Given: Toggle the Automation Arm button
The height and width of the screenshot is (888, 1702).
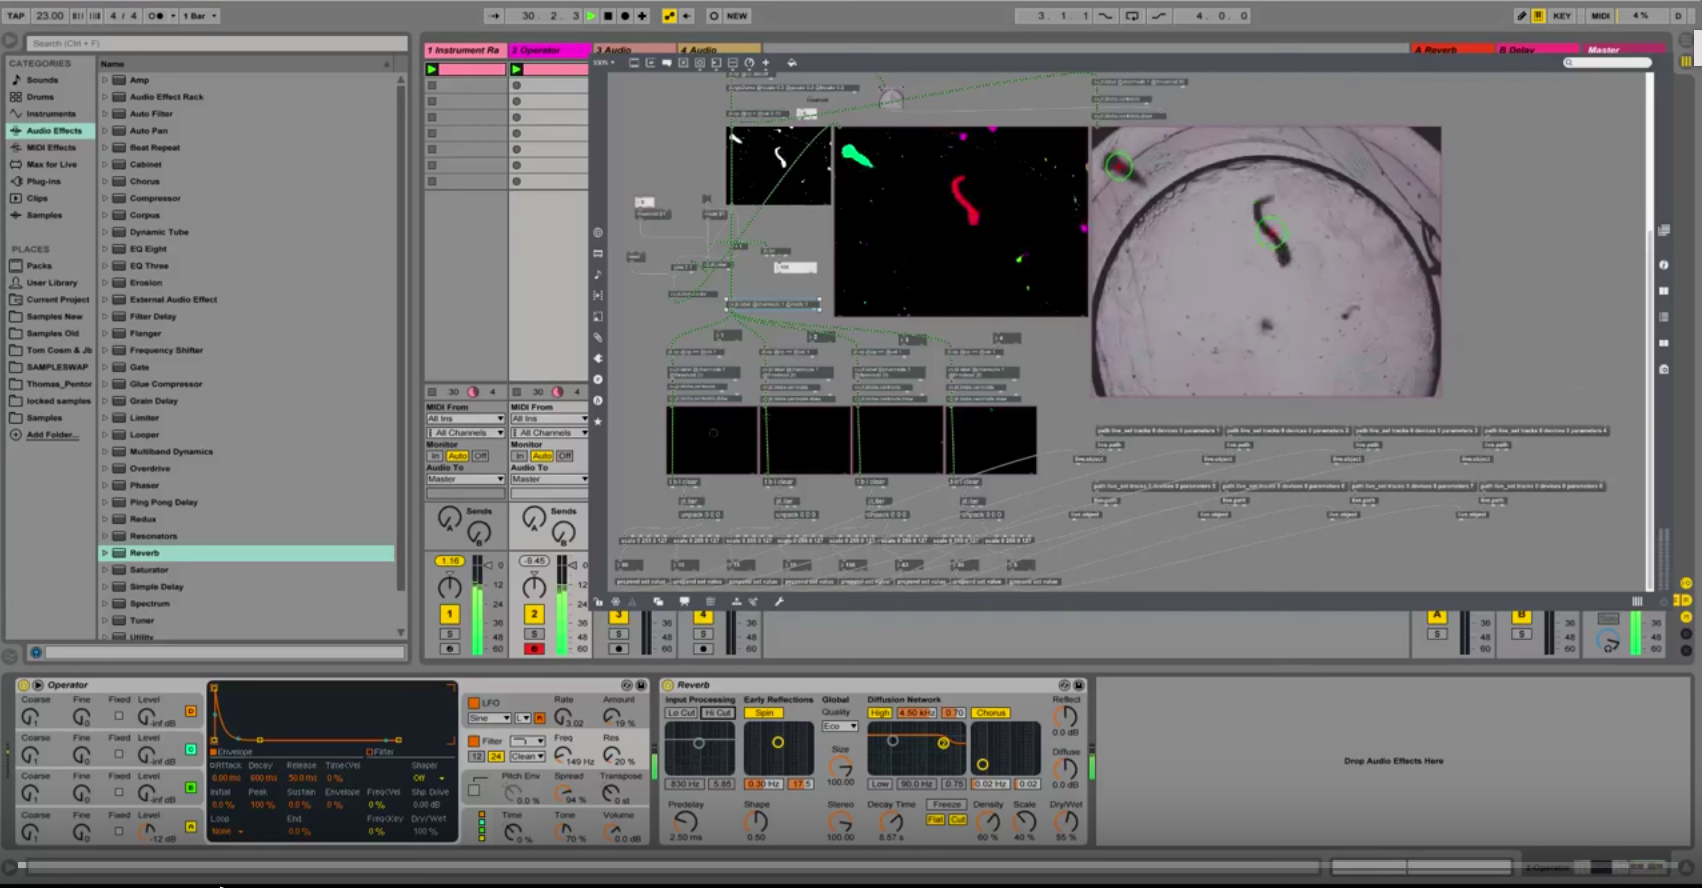Looking at the screenshot, I should click(x=669, y=16).
